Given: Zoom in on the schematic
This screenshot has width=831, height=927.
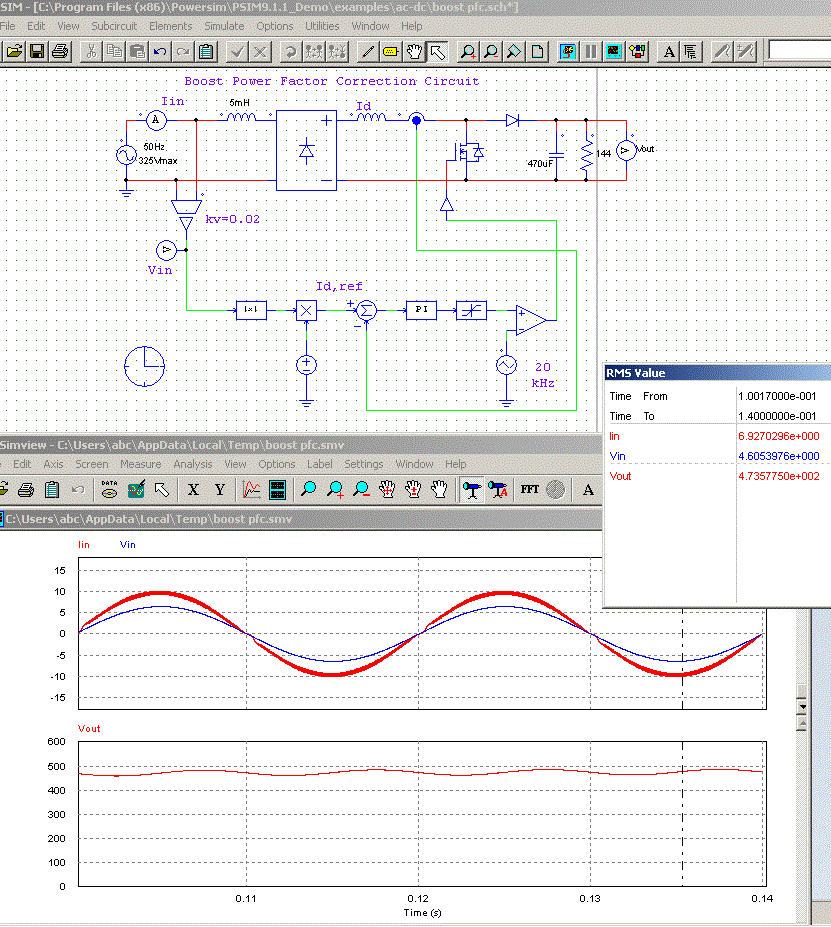Looking at the screenshot, I should click(468, 52).
